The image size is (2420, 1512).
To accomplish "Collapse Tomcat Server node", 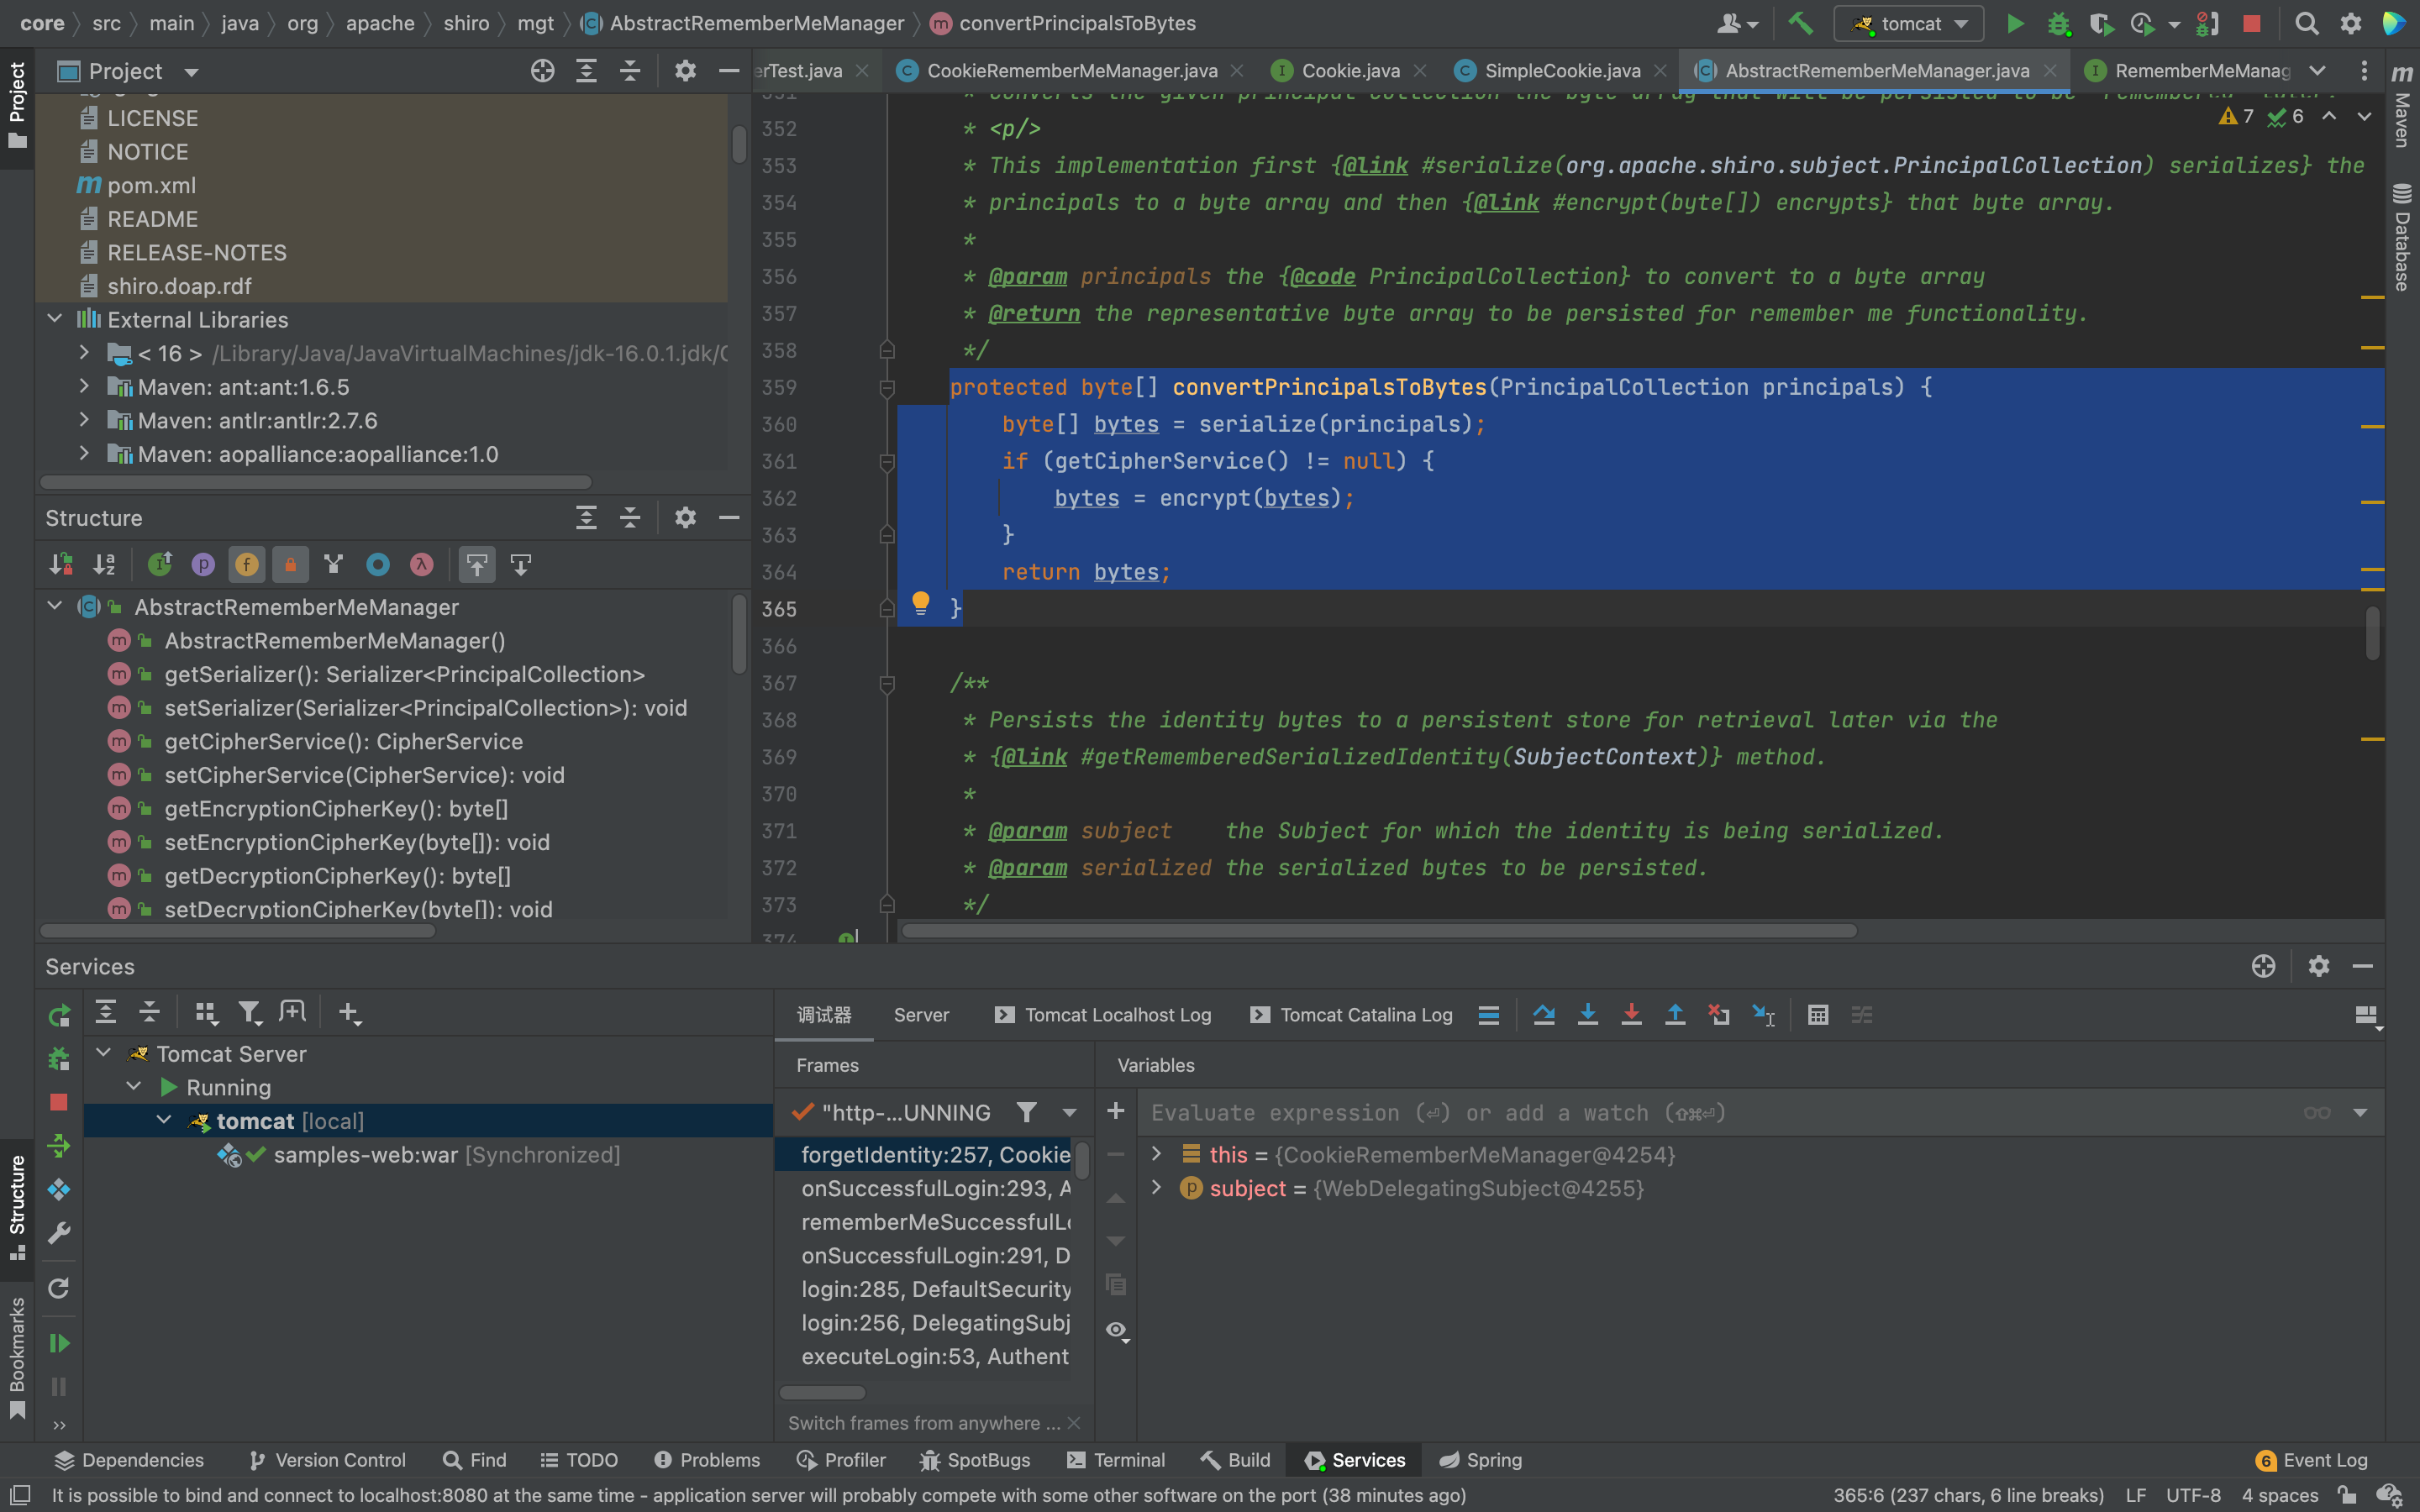I will pyautogui.click(x=103, y=1053).
